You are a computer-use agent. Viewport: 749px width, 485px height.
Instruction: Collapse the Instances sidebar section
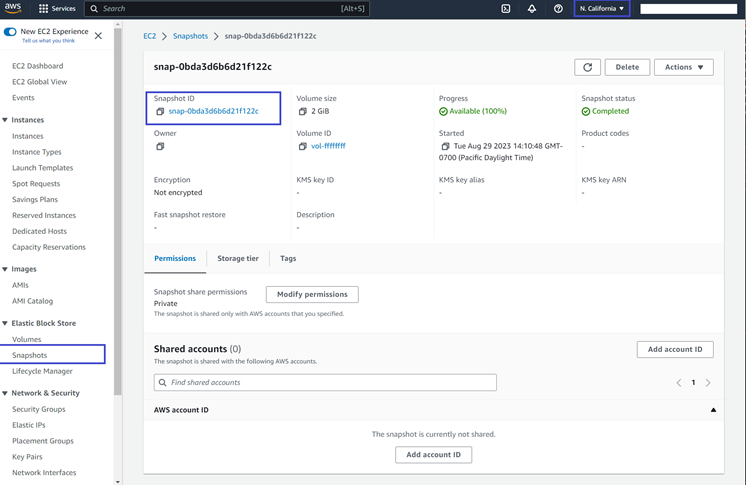(x=5, y=120)
